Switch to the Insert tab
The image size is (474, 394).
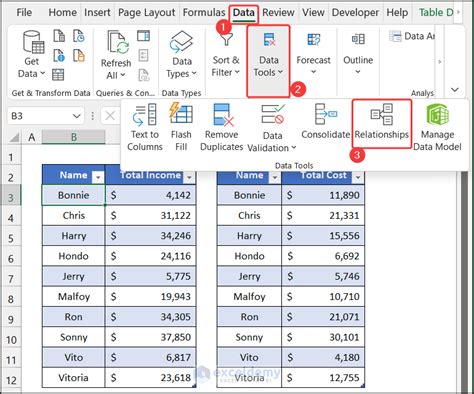point(97,13)
